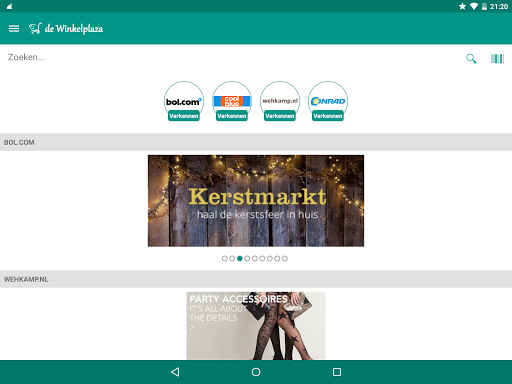Tap the Android home circle button
Image resolution: width=512 pixels, height=384 pixels.
click(x=256, y=372)
